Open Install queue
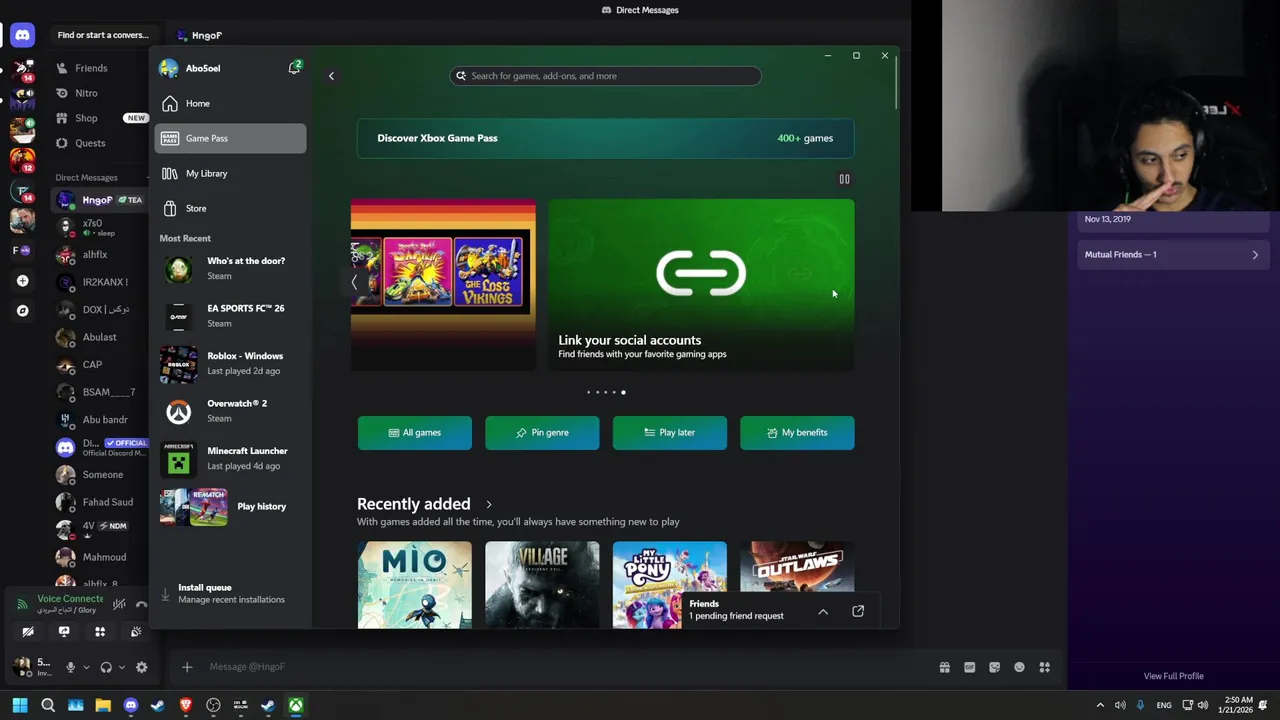This screenshot has height=720, width=1280. coord(230,593)
